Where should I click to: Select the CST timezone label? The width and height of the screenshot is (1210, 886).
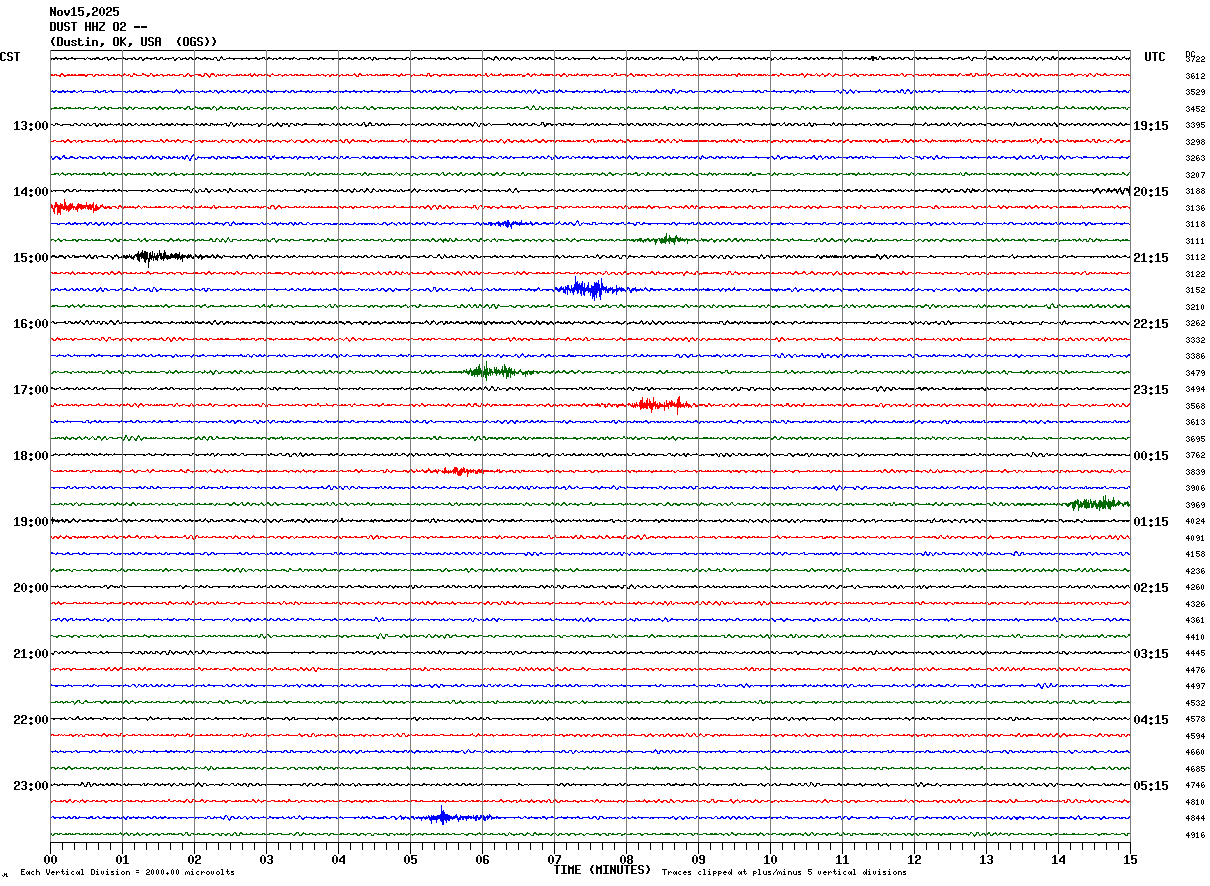[x=10, y=57]
